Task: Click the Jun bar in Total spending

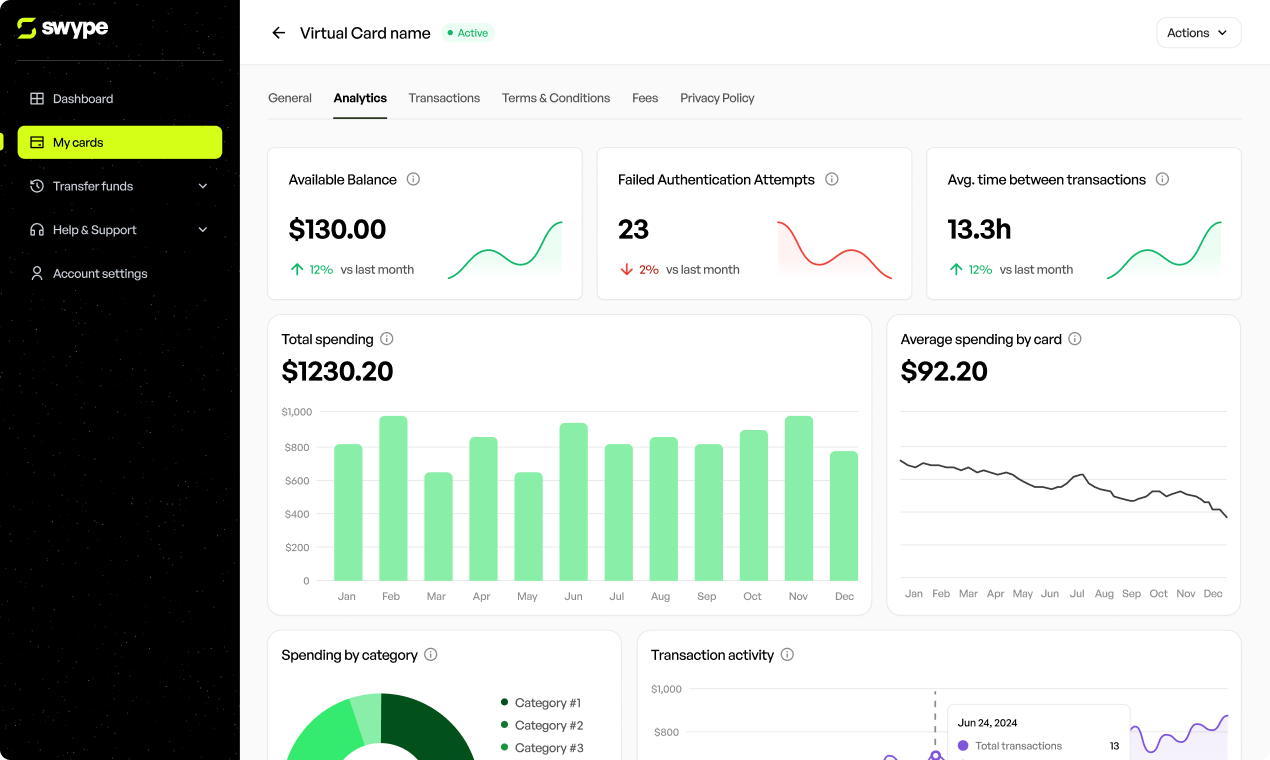Action: tap(573, 502)
